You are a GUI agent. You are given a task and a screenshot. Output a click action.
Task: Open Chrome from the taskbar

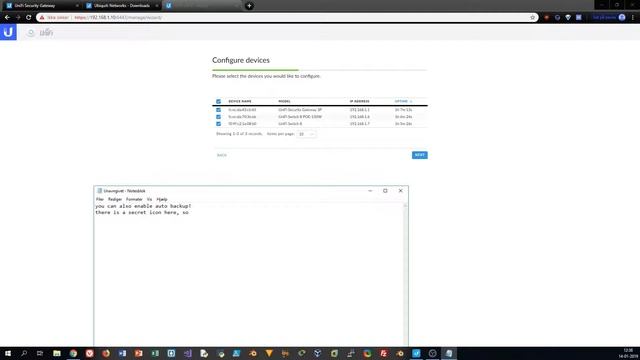click(73, 353)
